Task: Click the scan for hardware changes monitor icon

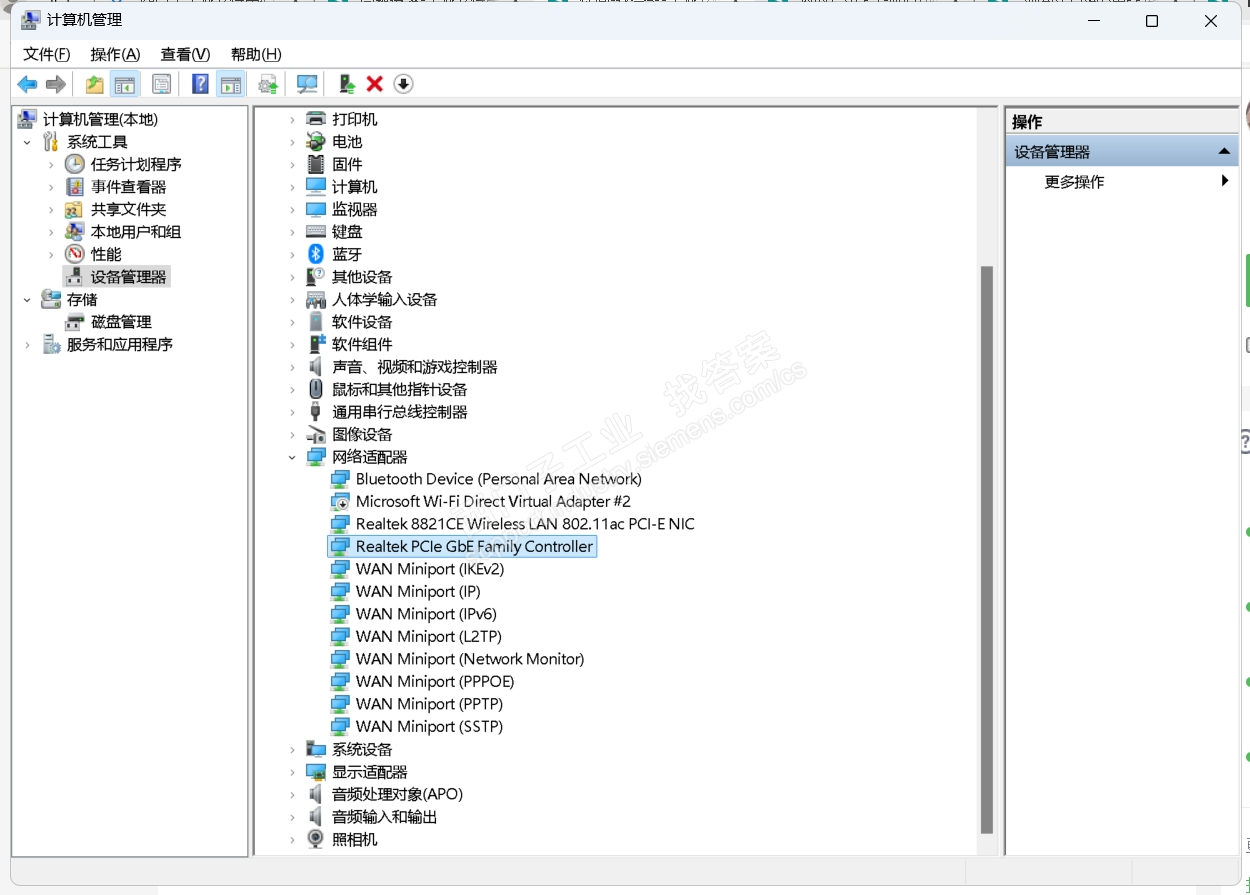Action: coord(307,84)
